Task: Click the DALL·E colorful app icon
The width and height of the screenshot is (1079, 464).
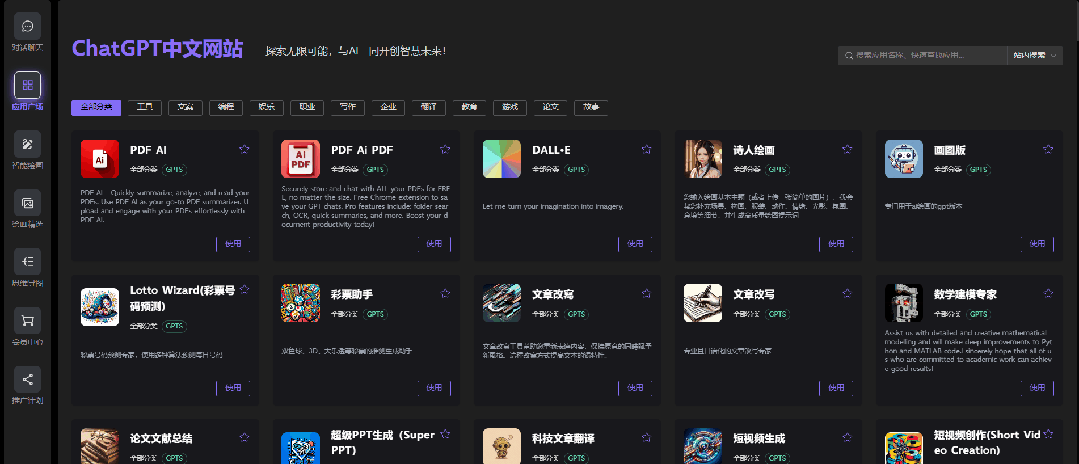Action: click(502, 159)
